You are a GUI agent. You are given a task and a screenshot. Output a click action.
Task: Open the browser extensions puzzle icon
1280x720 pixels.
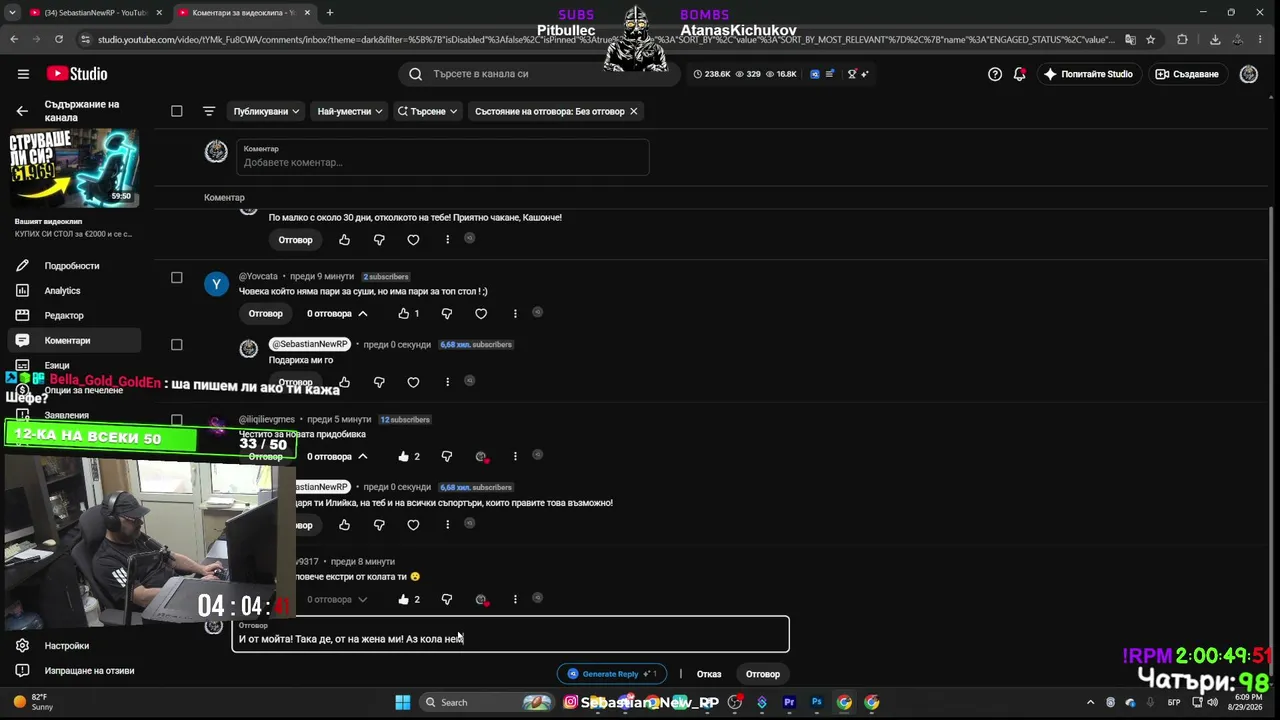1182,39
